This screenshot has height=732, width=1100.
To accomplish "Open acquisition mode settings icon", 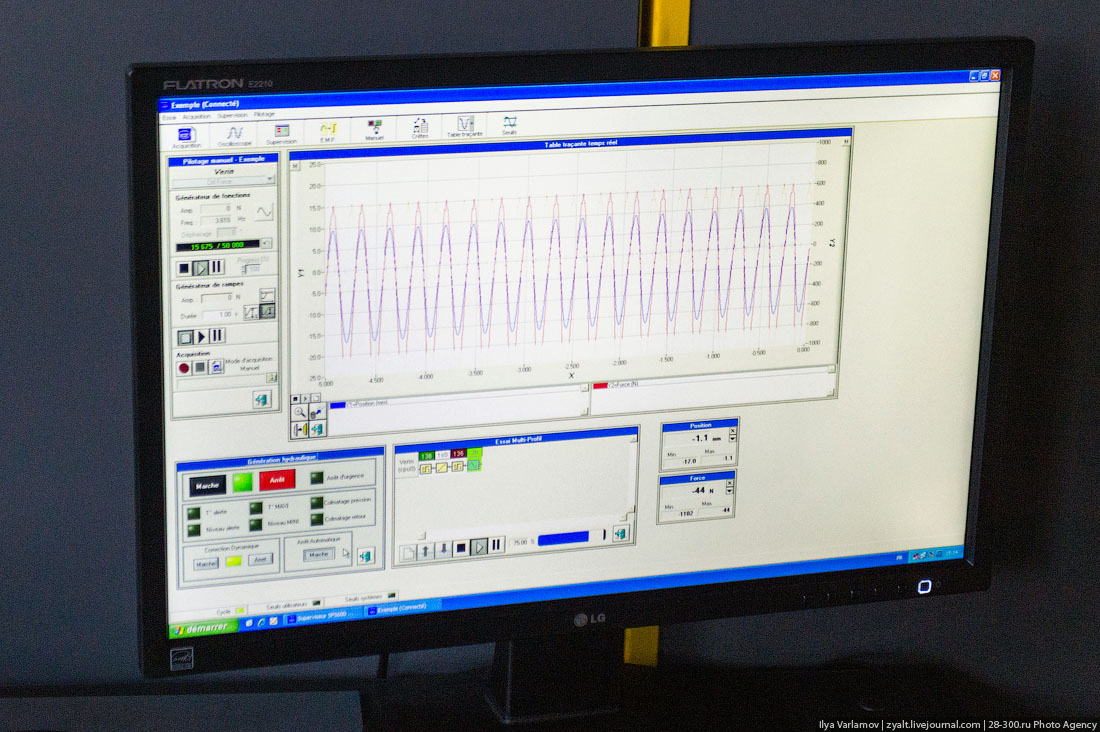I will (216, 366).
